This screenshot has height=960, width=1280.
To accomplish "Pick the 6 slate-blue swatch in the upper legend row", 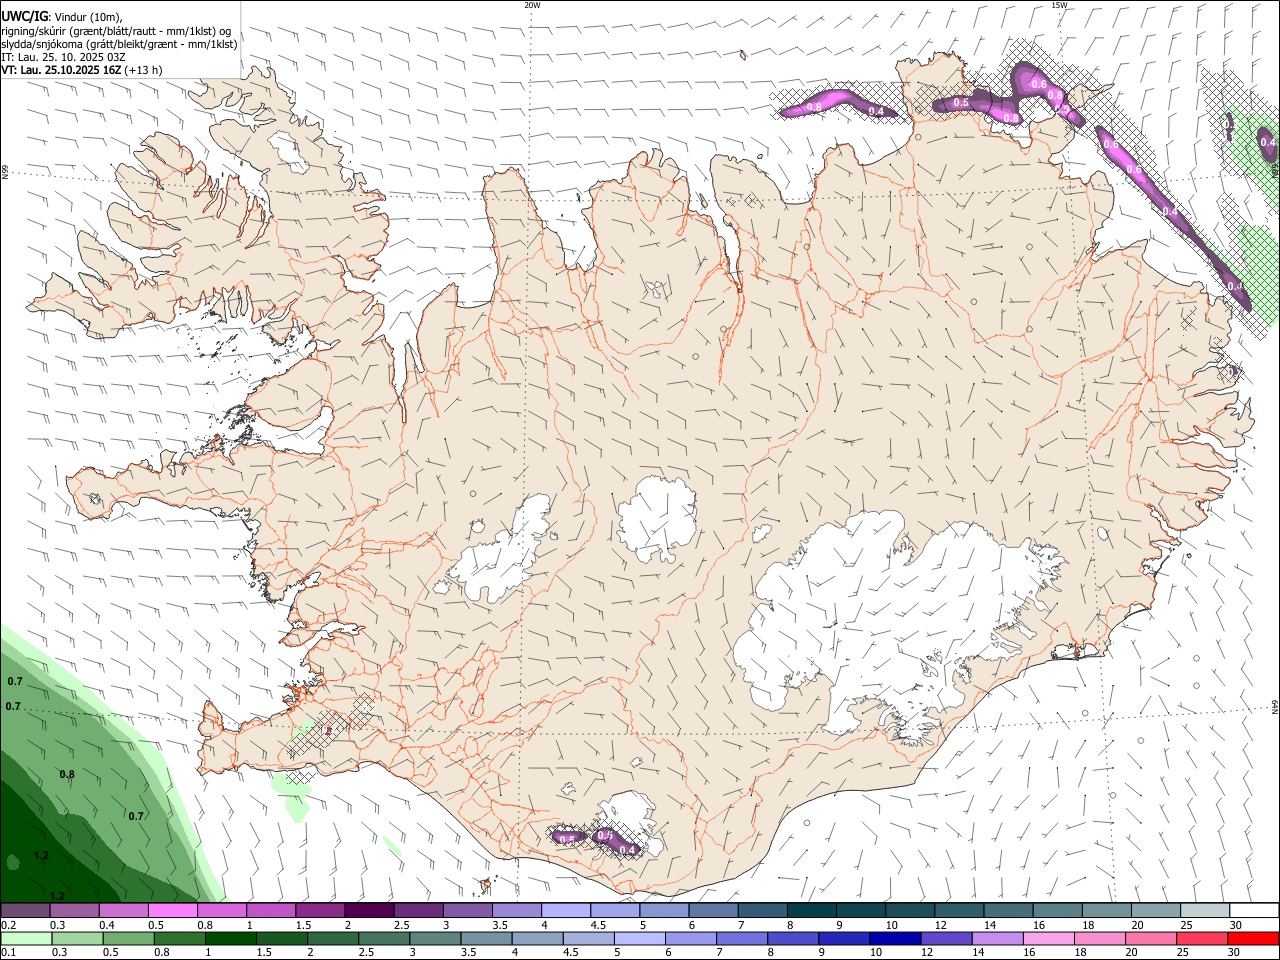I will click(714, 910).
